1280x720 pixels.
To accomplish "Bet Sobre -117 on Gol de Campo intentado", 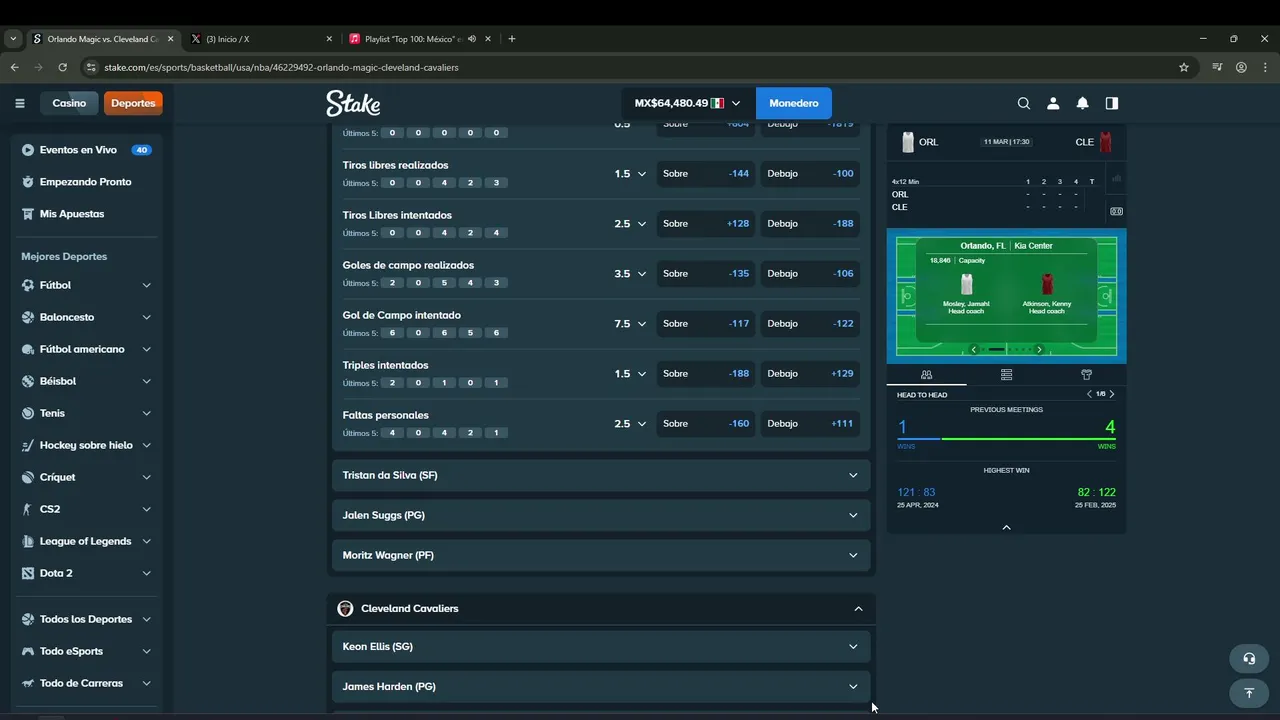I will pyautogui.click(x=706, y=324).
